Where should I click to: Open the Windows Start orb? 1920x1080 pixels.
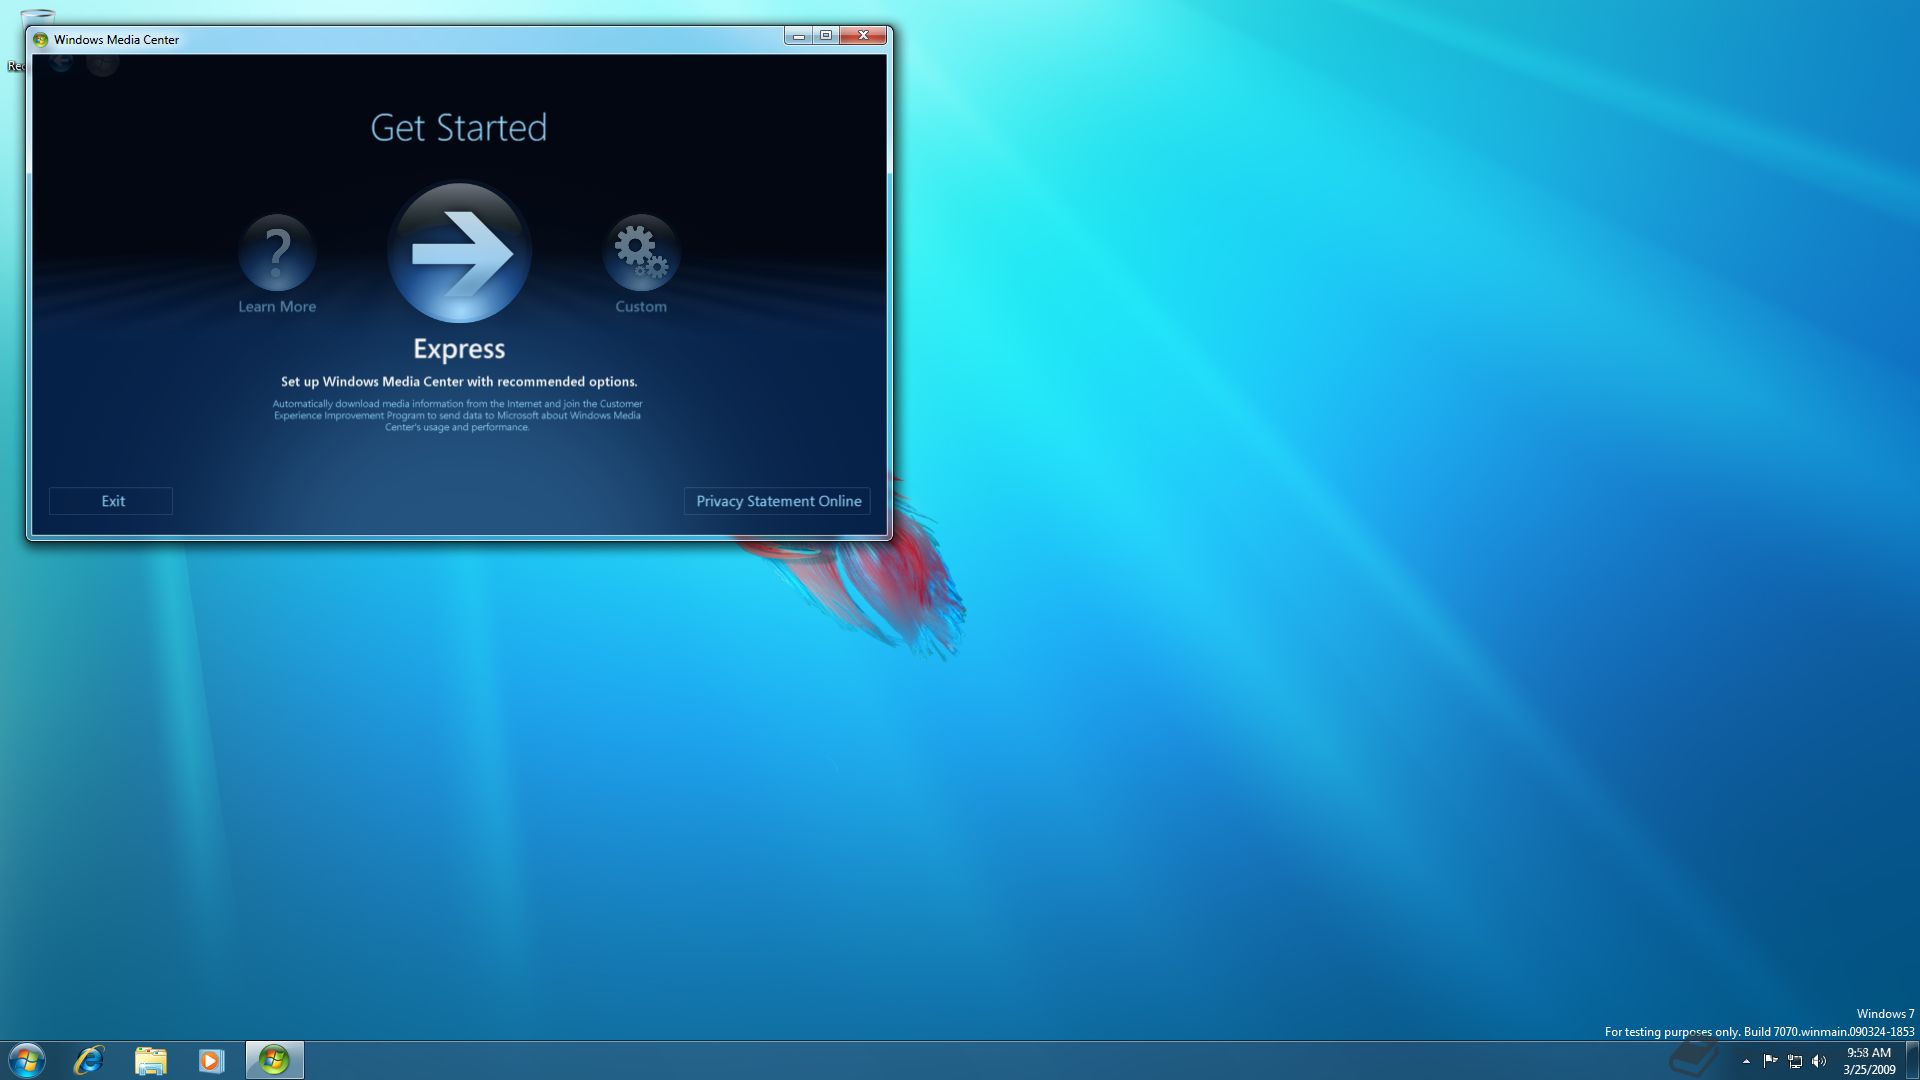pyautogui.click(x=27, y=1060)
